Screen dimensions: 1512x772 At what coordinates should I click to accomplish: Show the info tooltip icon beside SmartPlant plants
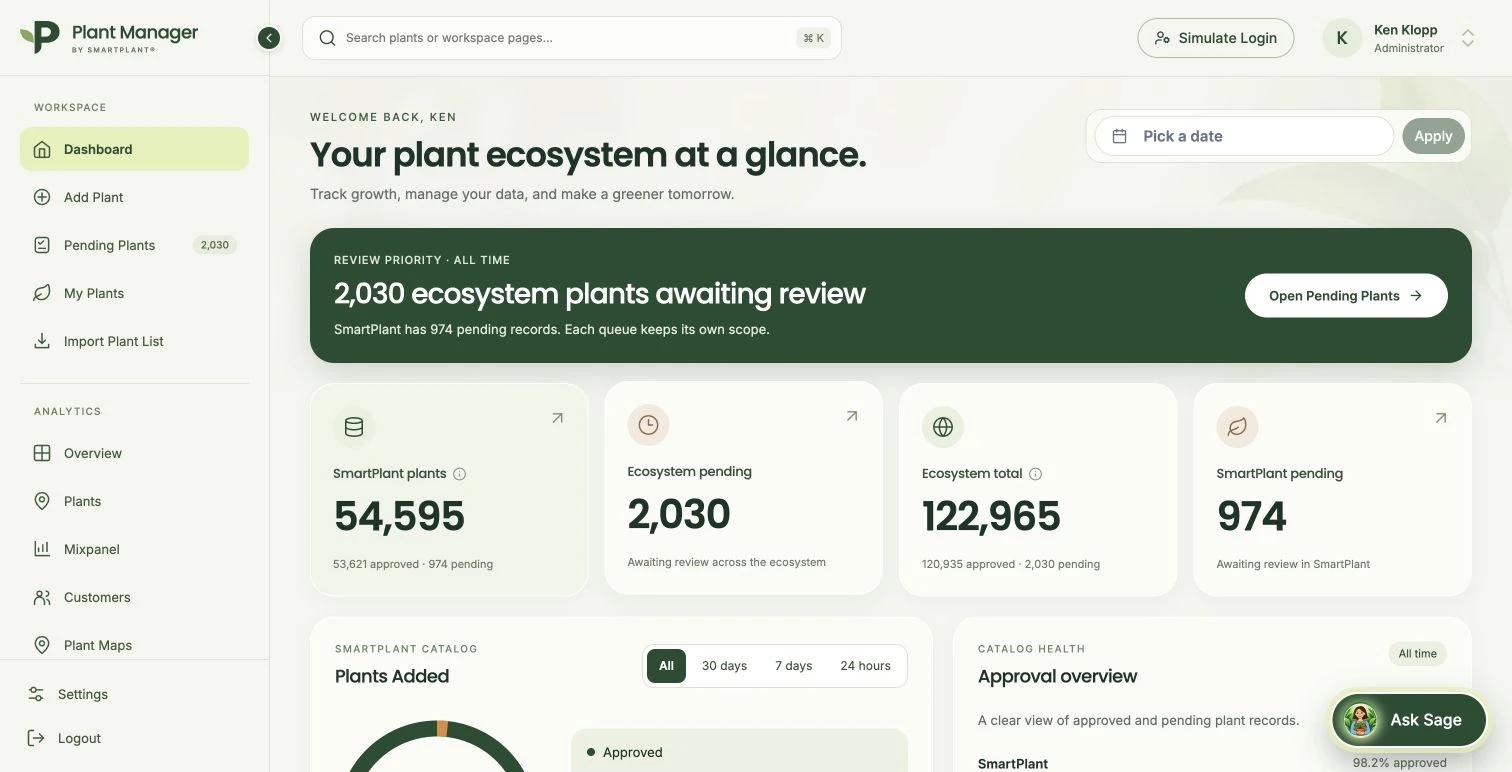[x=460, y=474]
